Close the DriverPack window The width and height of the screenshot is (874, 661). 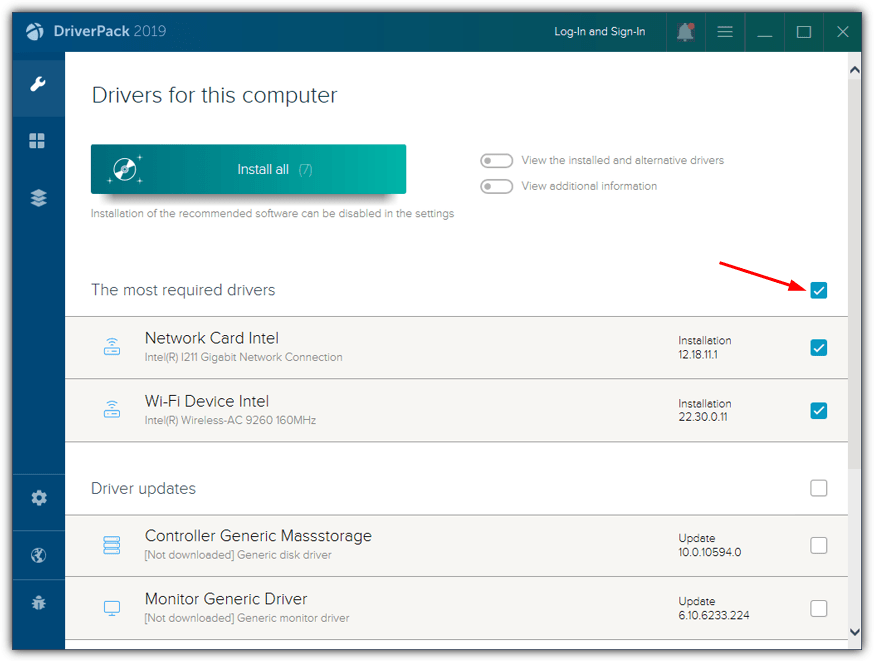coord(843,32)
